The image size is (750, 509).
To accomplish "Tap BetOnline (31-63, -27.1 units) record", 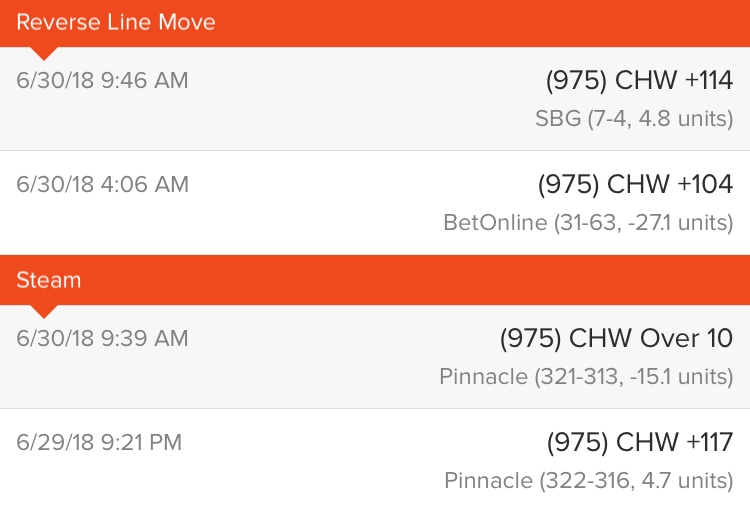I will (x=588, y=222).
